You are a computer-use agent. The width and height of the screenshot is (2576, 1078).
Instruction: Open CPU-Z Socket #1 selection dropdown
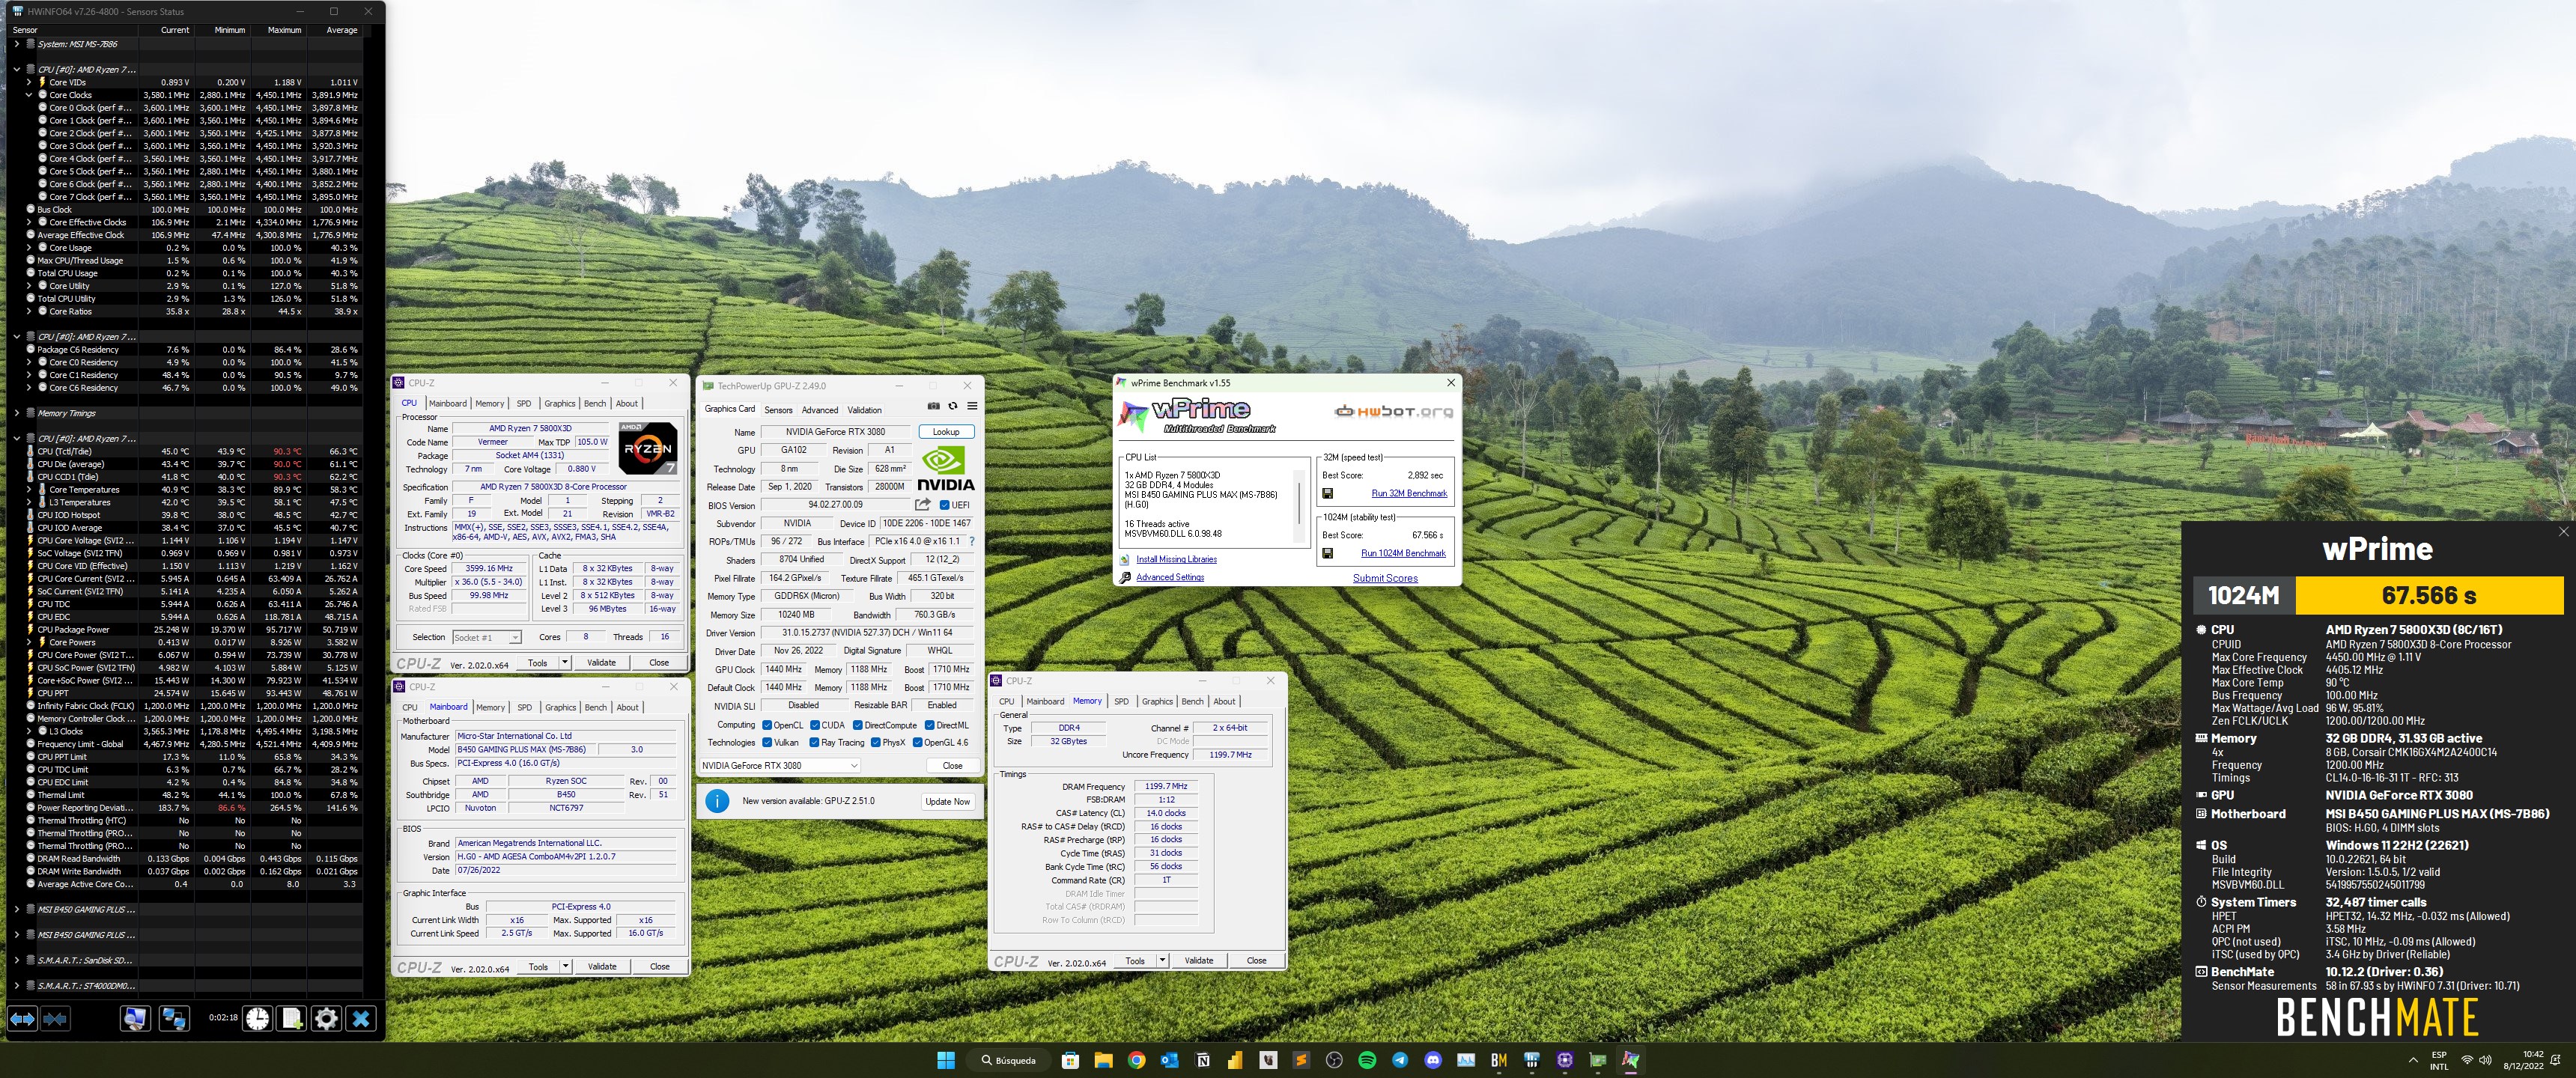click(x=487, y=637)
